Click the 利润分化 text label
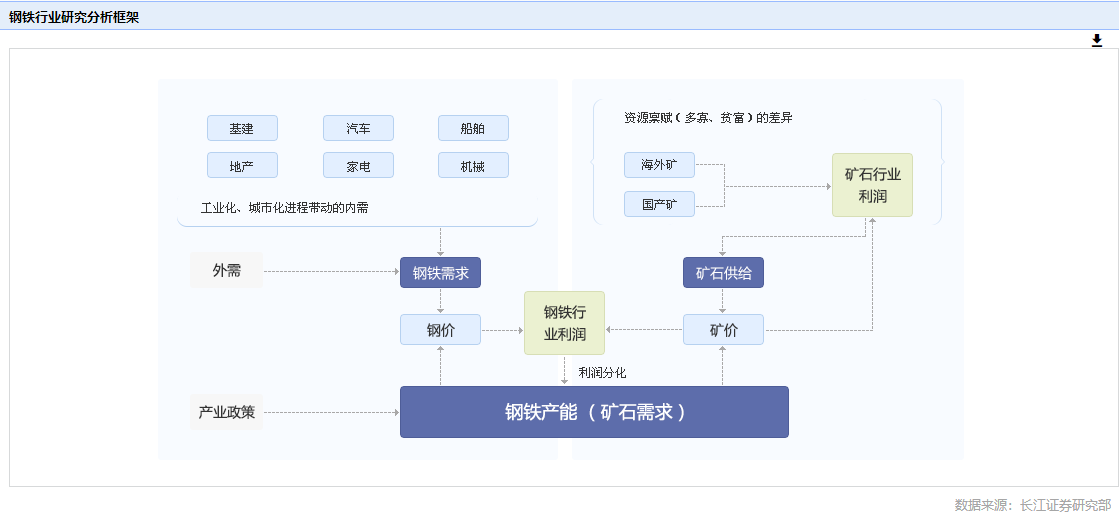The height and width of the screenshot is (532, 1119). point(602,372)
